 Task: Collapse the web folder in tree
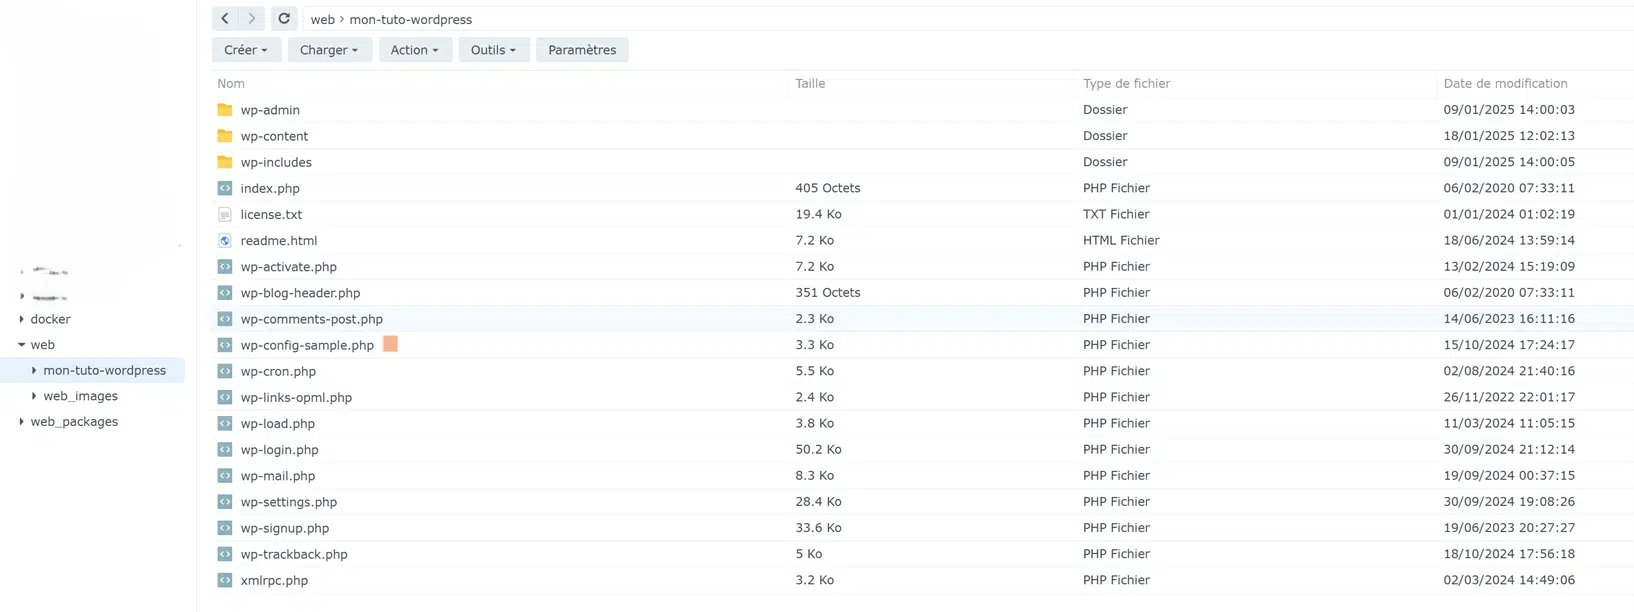click(22, 345)
